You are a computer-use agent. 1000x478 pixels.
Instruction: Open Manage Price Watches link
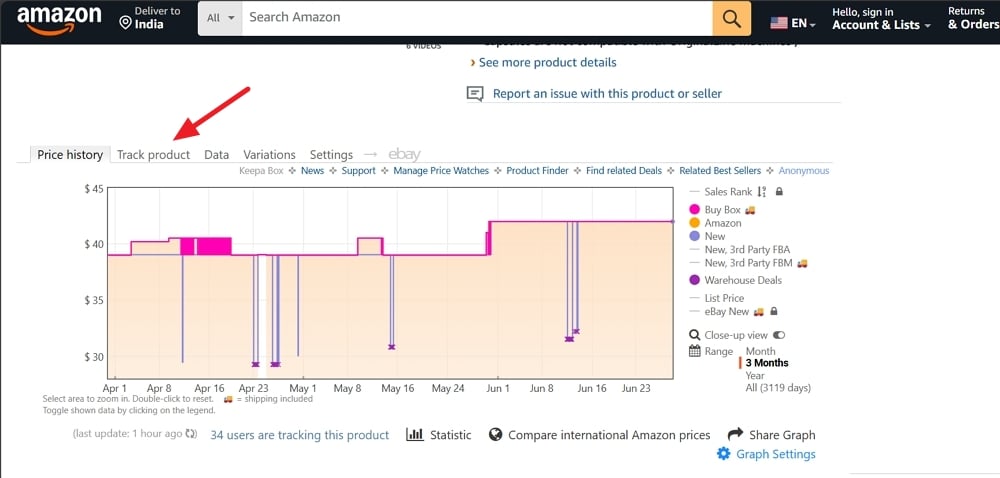pyautogui.click(x=441, y=171)
